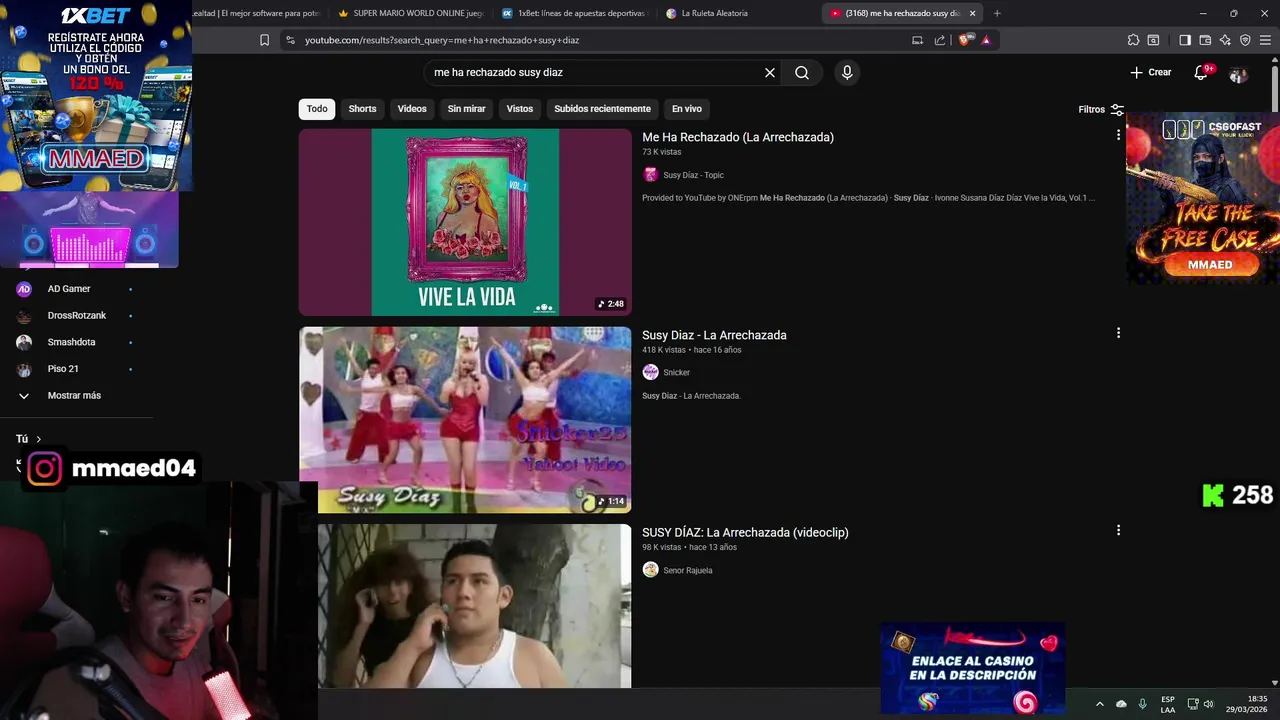
Task: Open DrossRotzank subscription in sidebar
Action: (x=76, y=316)
